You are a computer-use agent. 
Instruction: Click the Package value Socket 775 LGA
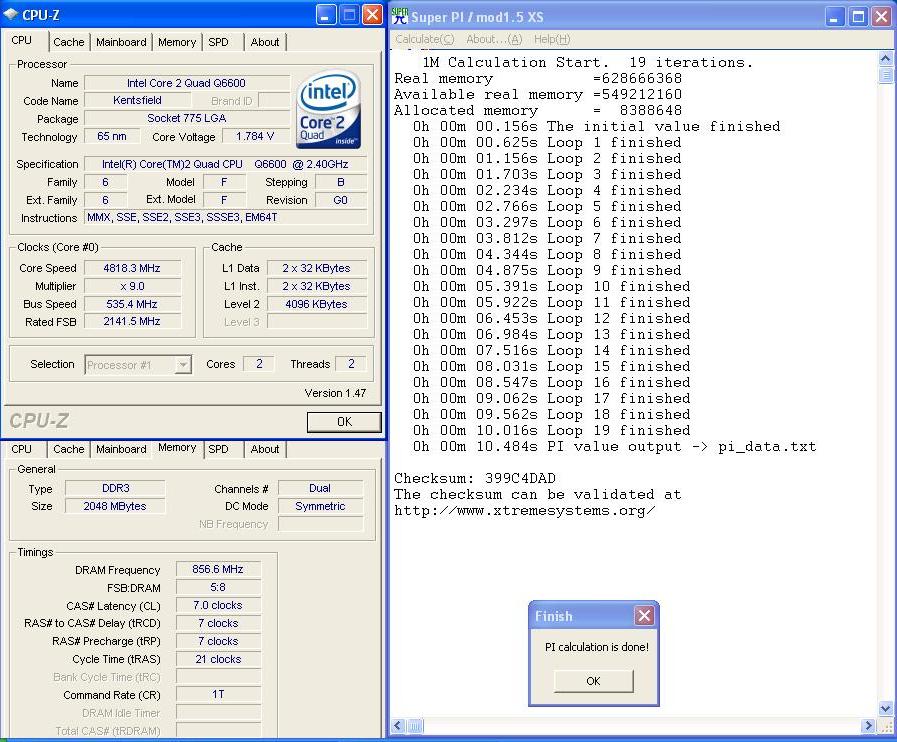click(x=186, y=118)
